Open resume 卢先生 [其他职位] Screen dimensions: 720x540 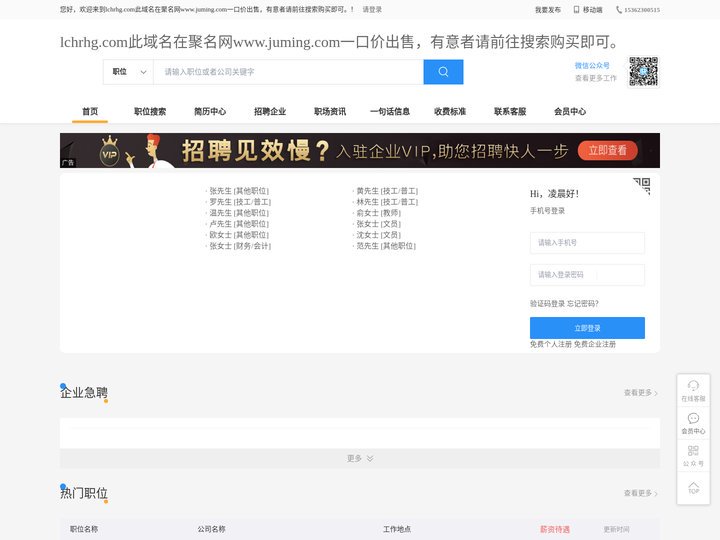point(239,224)
